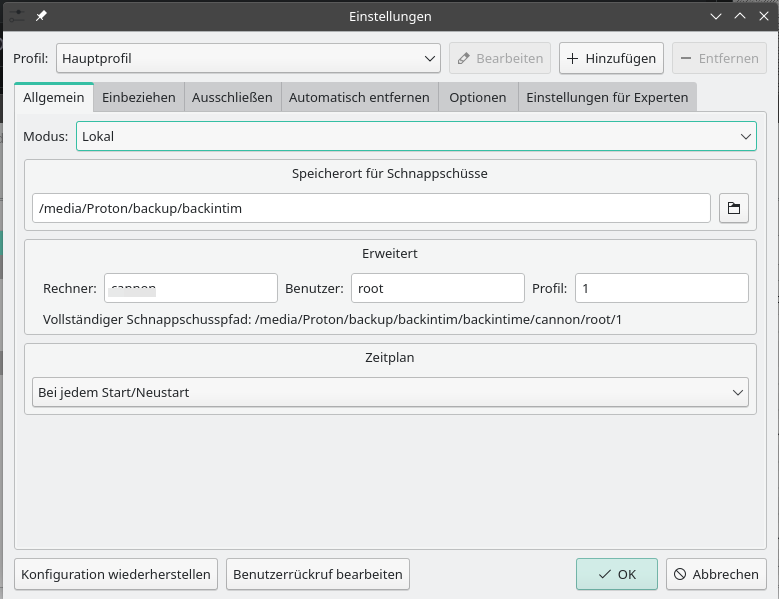Screen dimensions: 779x599
Task: Open Einstellungen für Experten tab
Action: click(606, 97)
